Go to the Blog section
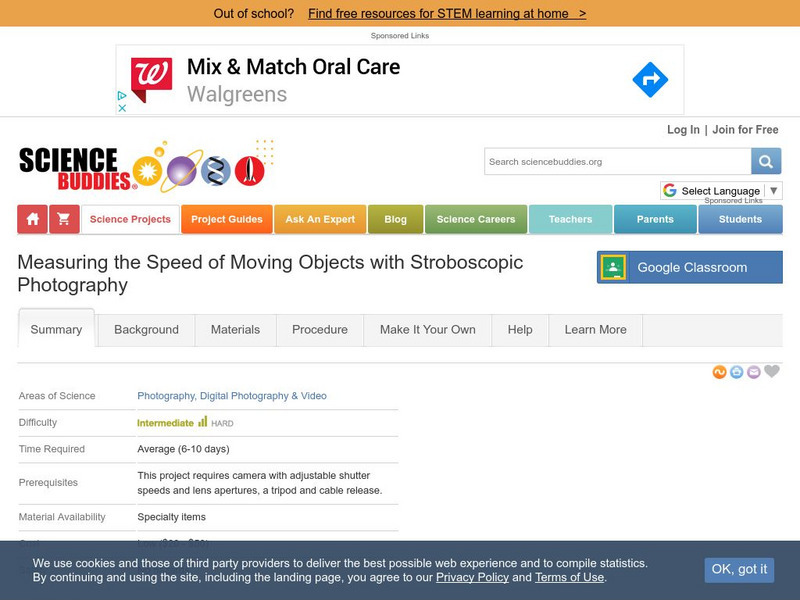 pyautogui.click(x=395, y=219)
